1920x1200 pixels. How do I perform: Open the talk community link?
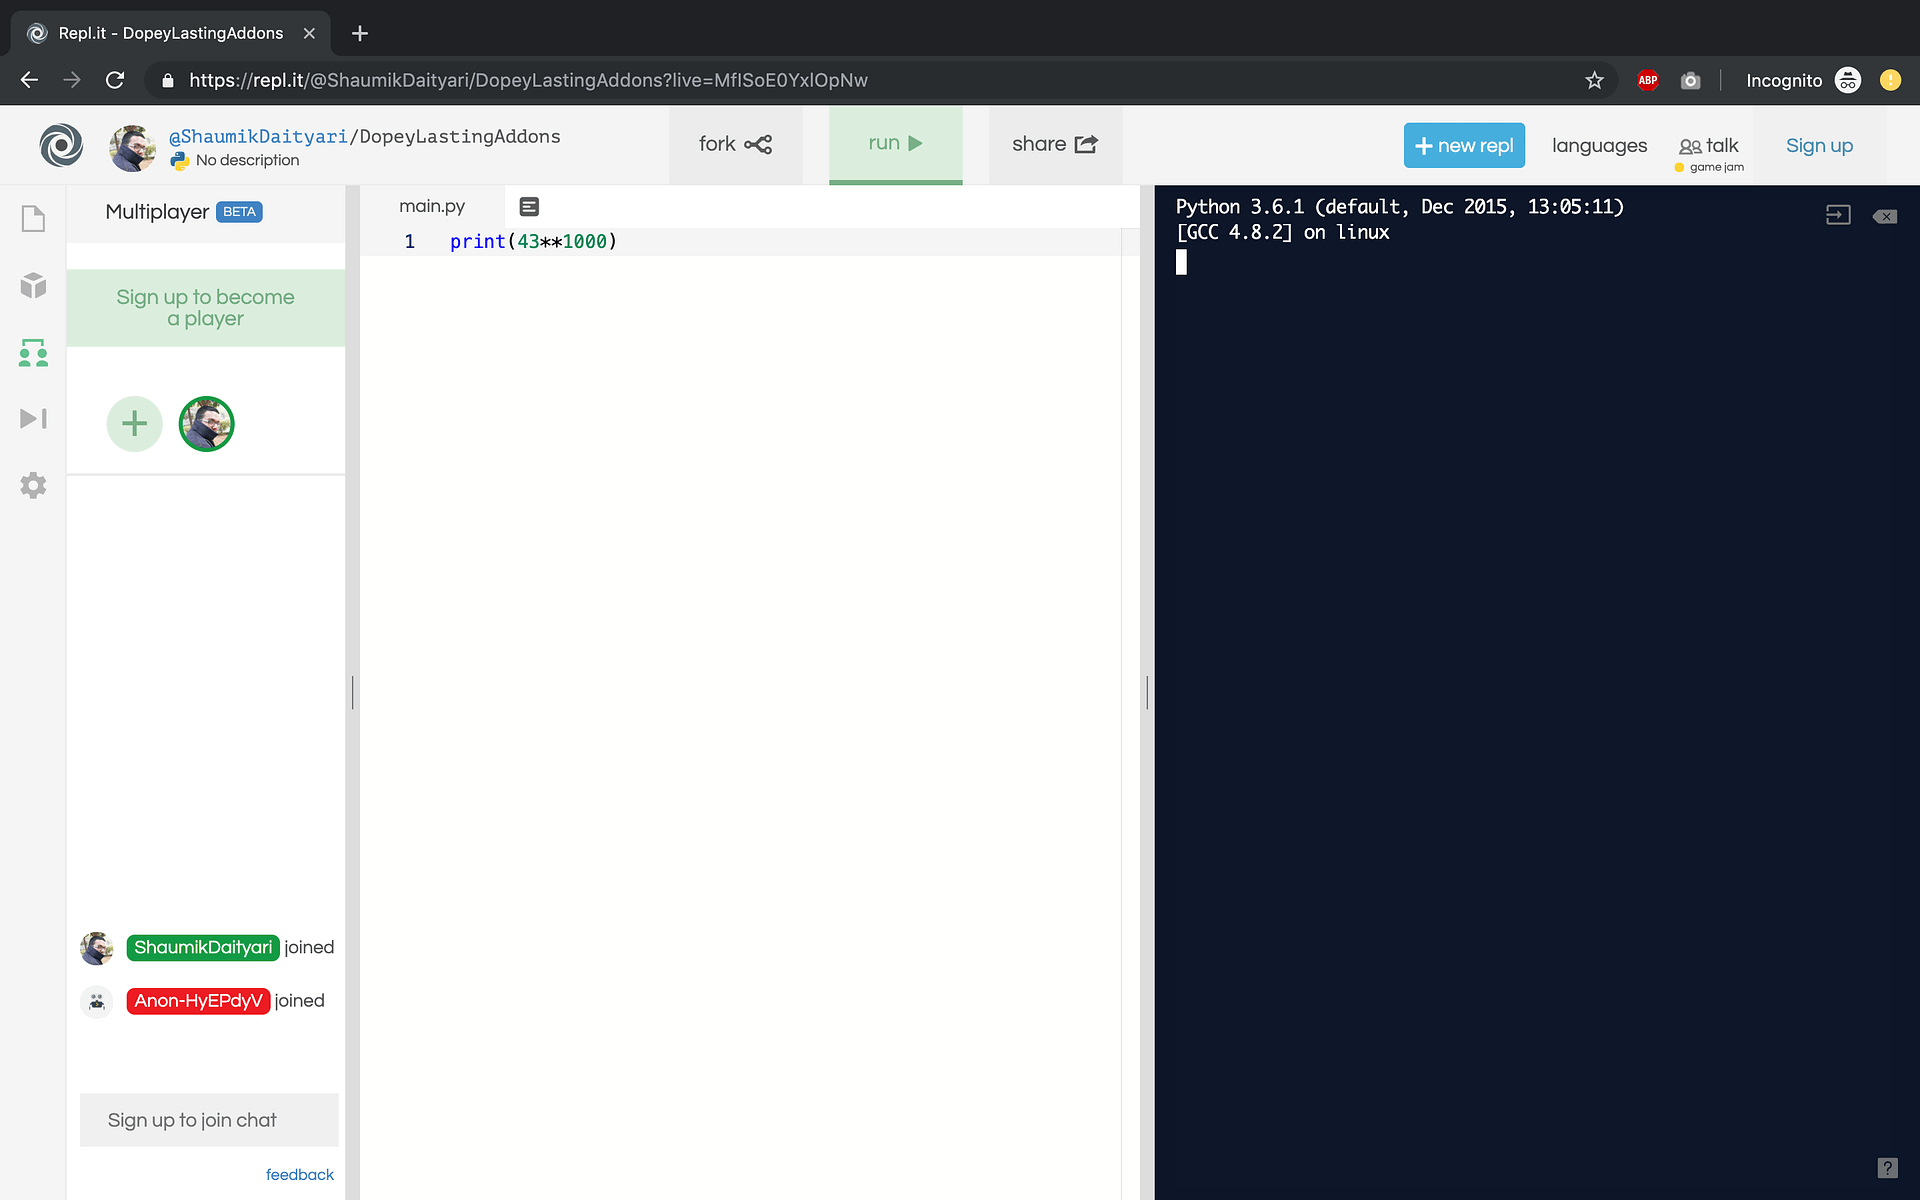click(1709, 146)
